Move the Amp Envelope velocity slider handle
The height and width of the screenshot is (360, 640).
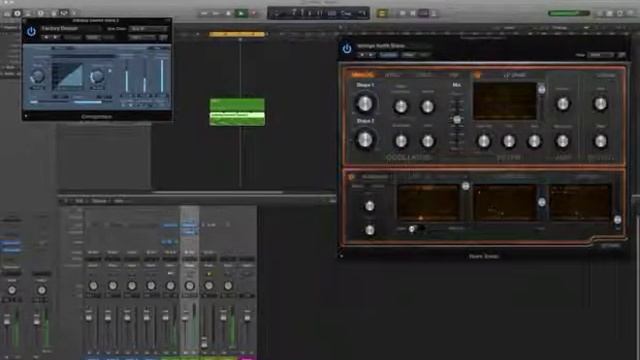click(618, 220)
